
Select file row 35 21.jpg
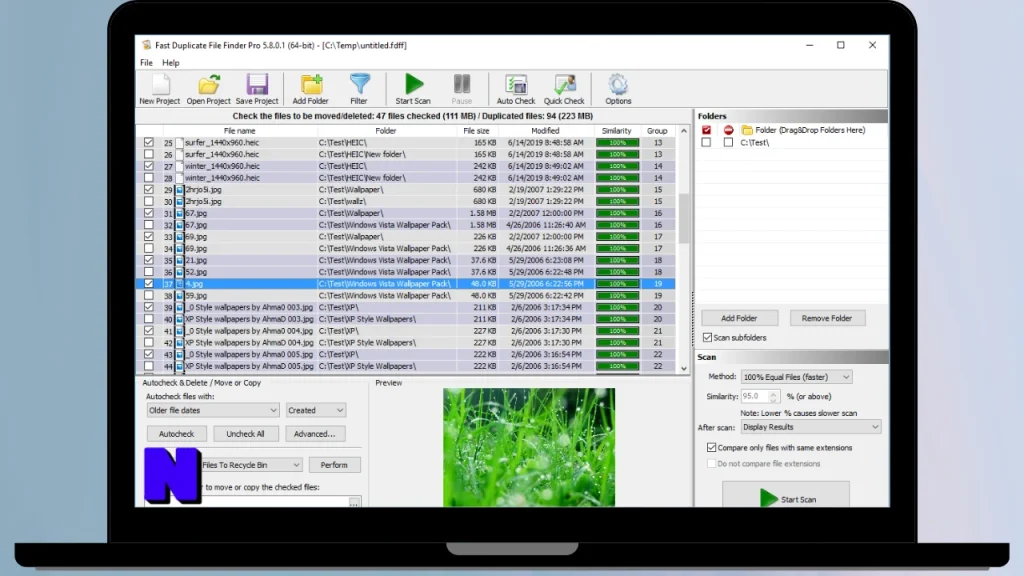405,260
